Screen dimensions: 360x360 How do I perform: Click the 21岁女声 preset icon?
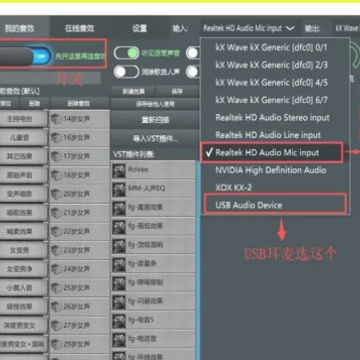click(x=57, y=212)
